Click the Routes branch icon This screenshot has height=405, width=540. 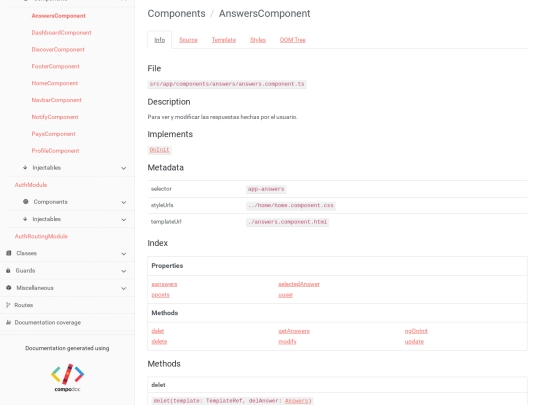[8, 305]
